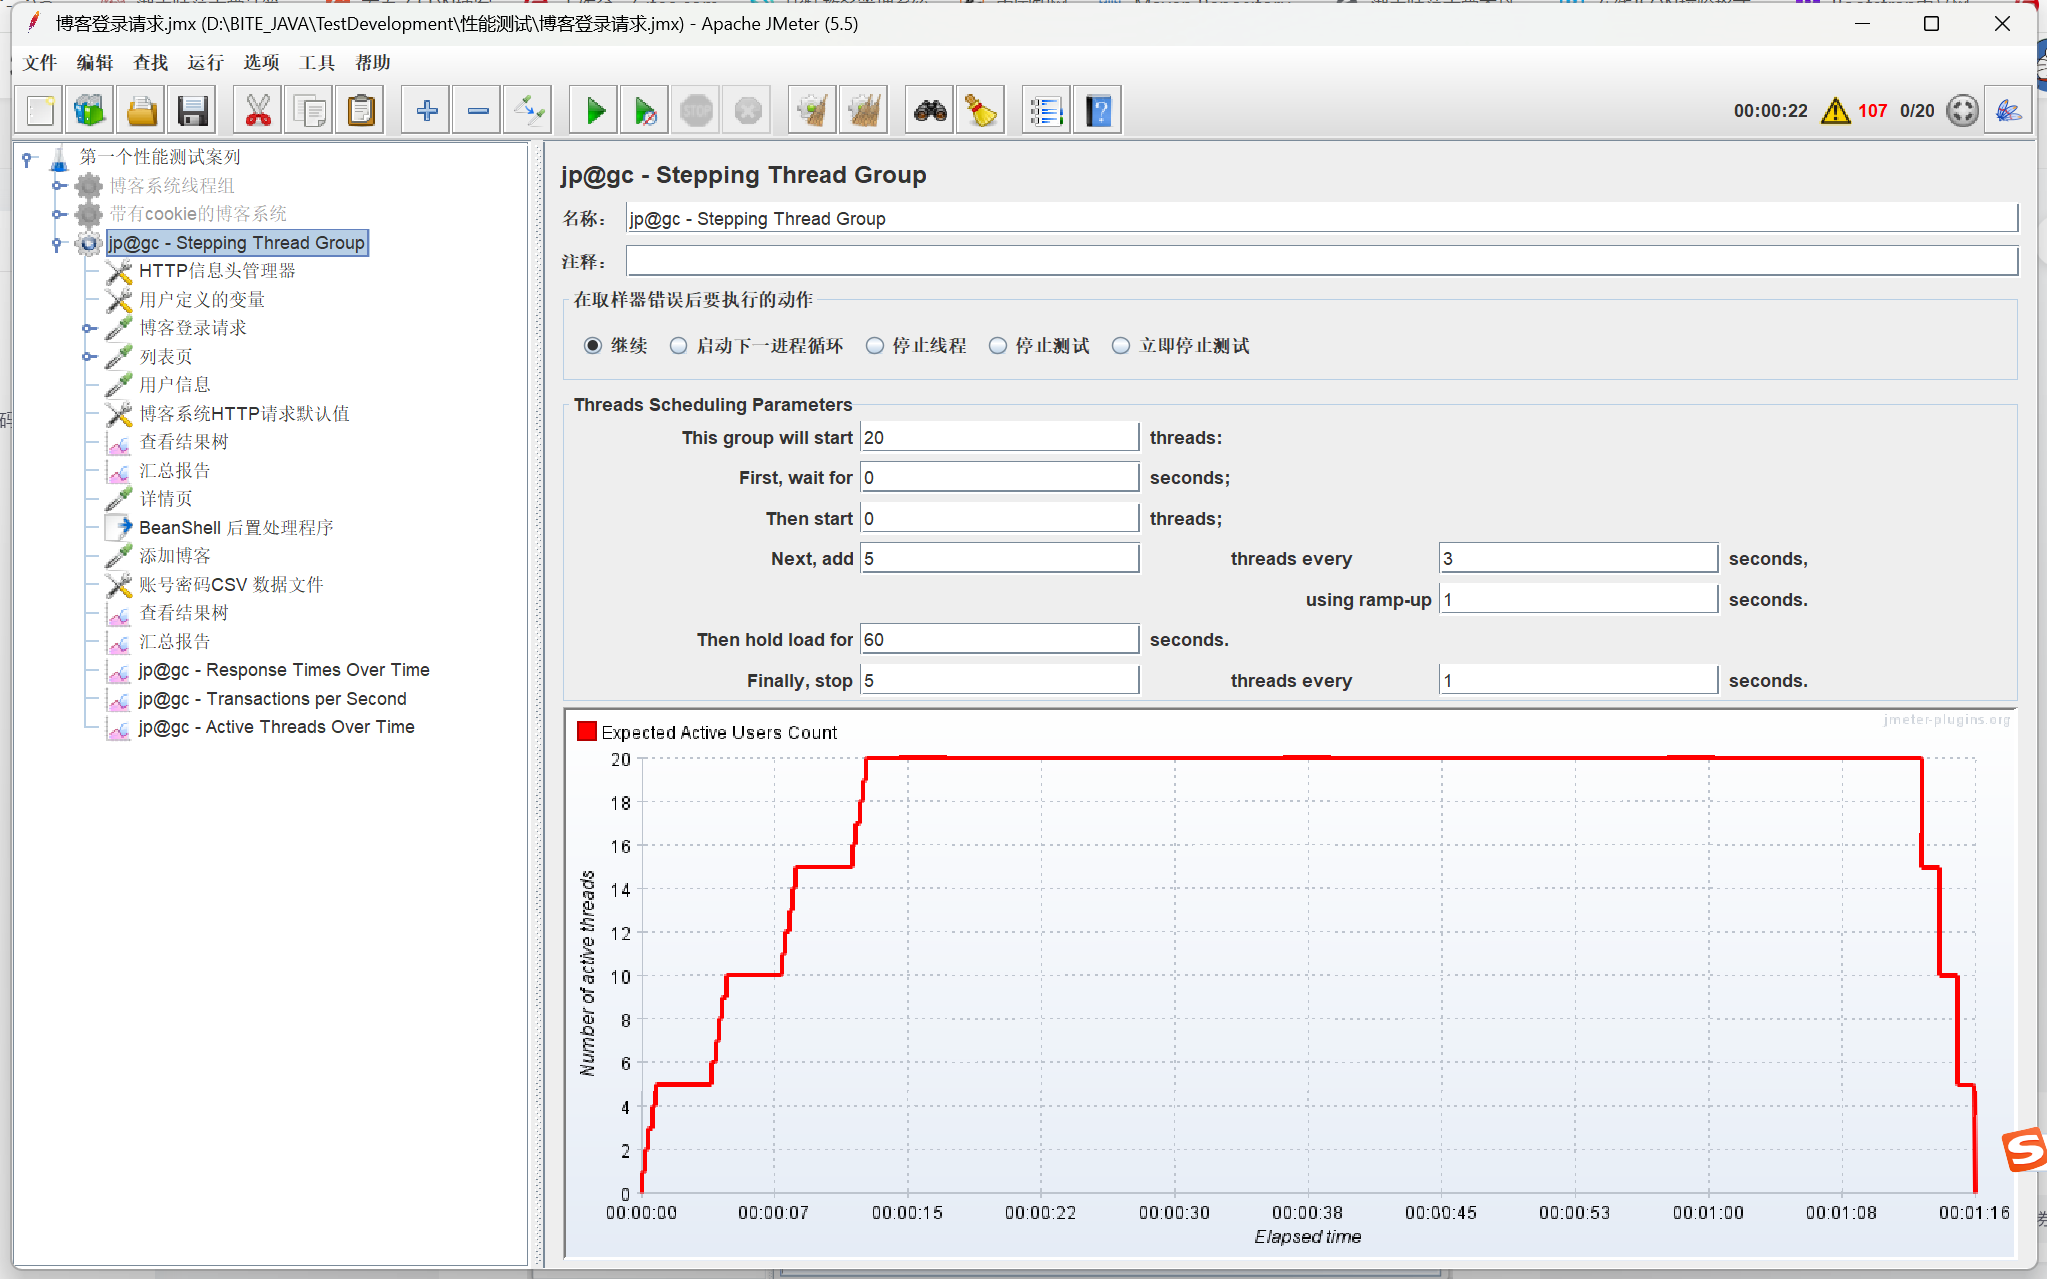Collapse the Stepping Thread Group node
Viewport: 2047px width, 1279px height.
(57, 243)
